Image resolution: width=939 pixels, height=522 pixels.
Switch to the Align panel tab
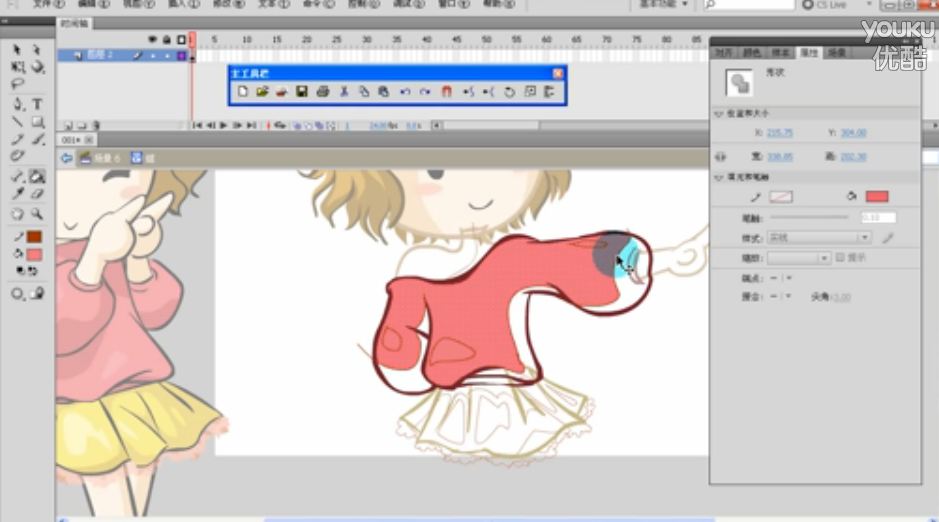pos(723,53)
